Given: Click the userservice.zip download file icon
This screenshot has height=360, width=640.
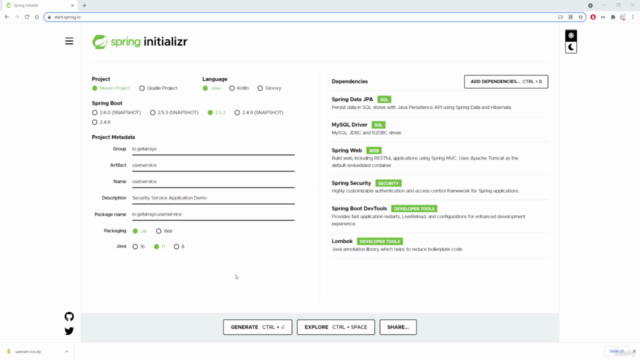Looking at the screenshot, I should coord(9,351).
